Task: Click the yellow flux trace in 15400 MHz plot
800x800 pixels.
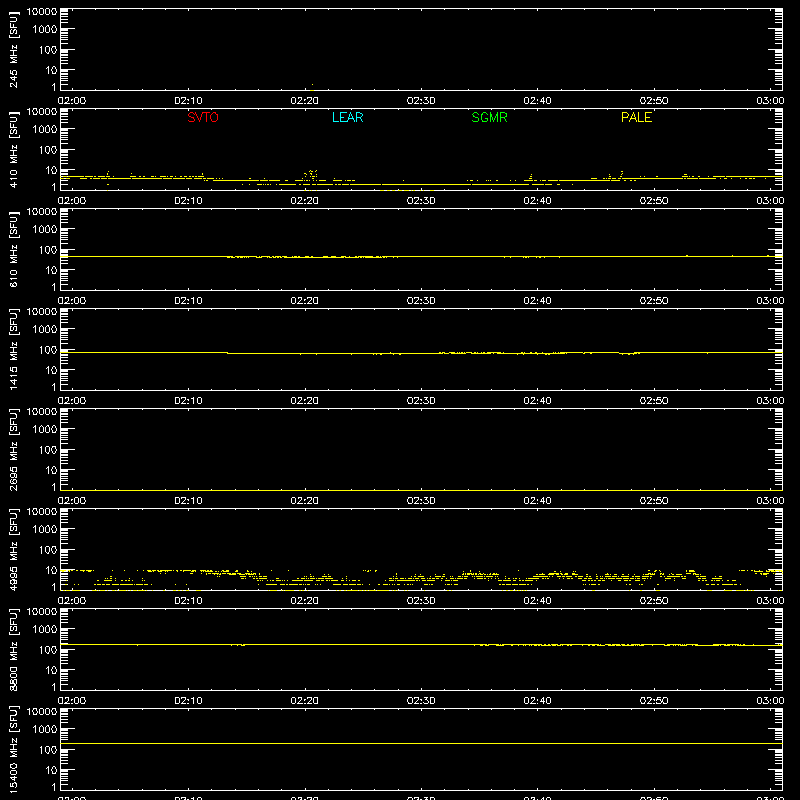Action: [421, 743]
